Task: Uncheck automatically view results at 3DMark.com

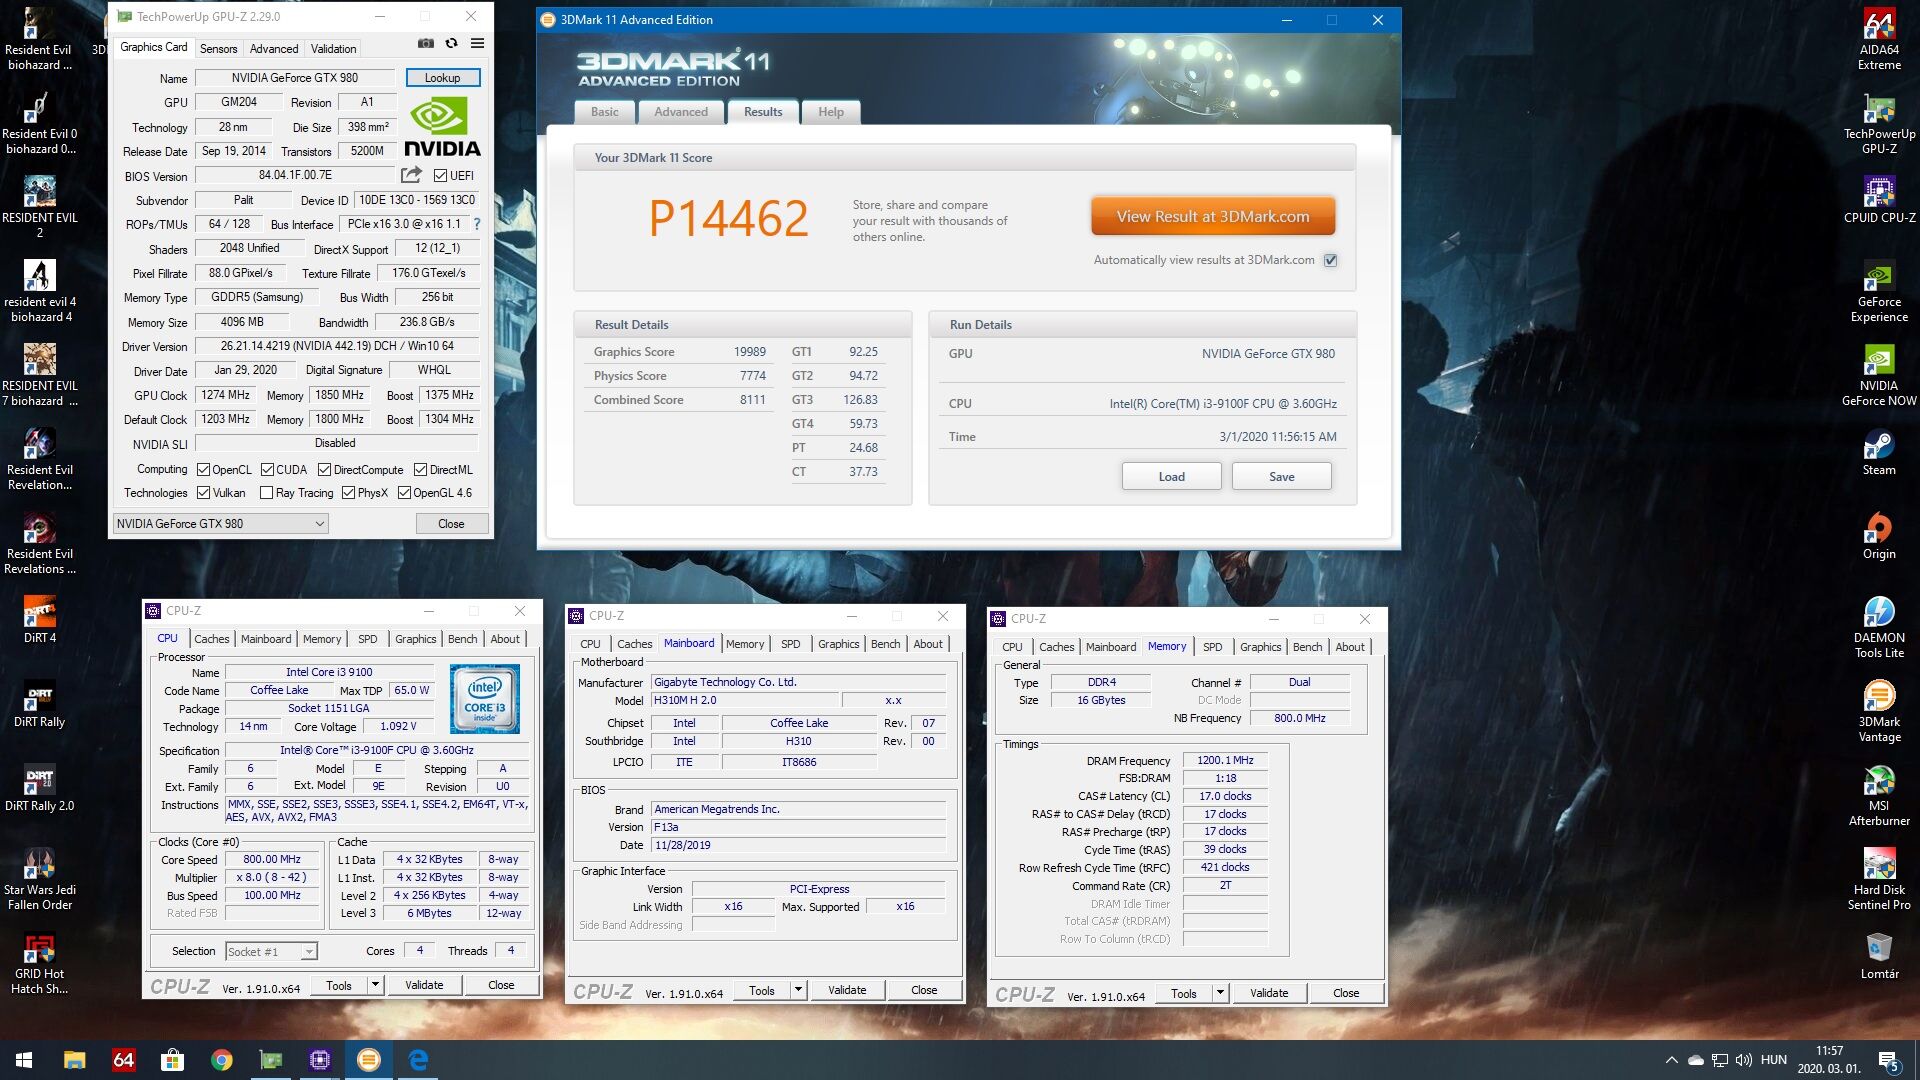Action: [1330, 260]
